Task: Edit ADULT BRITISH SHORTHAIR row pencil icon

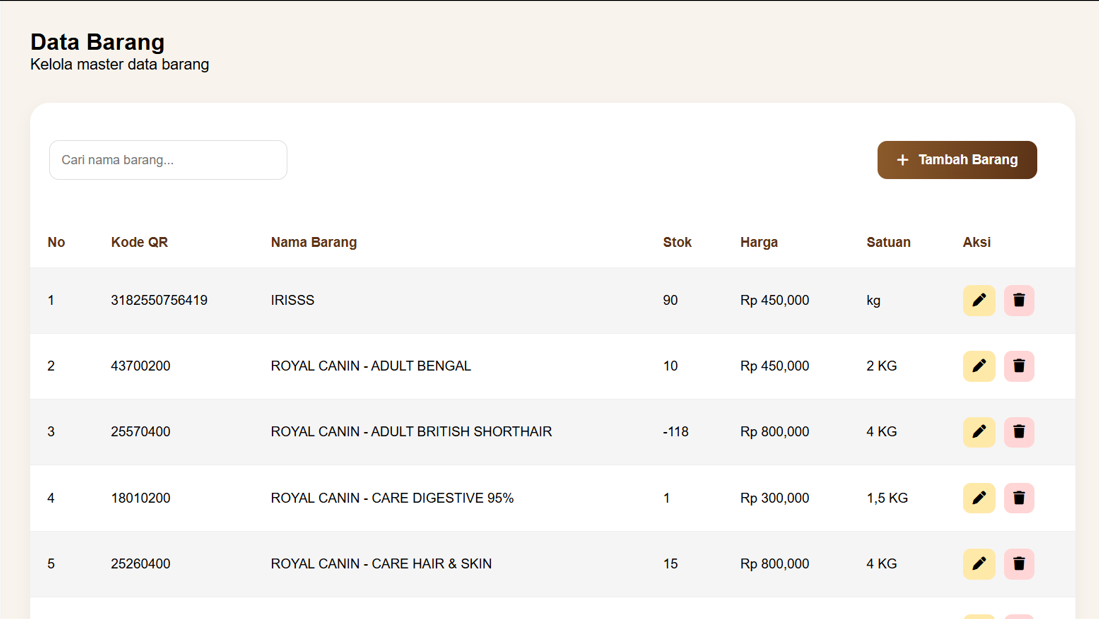Action: (978, 432)
